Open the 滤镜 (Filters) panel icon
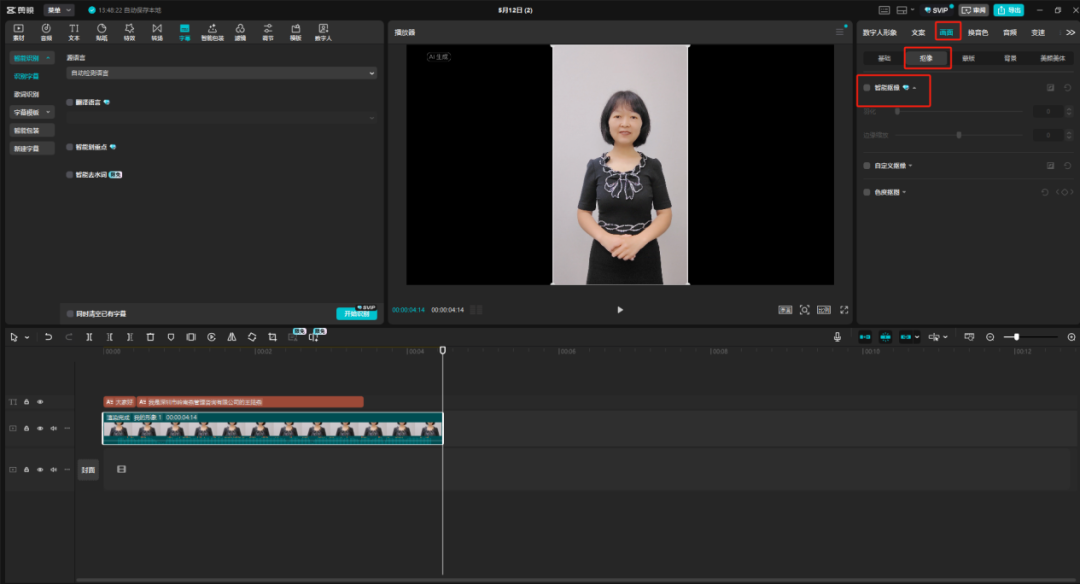Viewport: 1080px width, 584px height. click(x=240, y=31)
